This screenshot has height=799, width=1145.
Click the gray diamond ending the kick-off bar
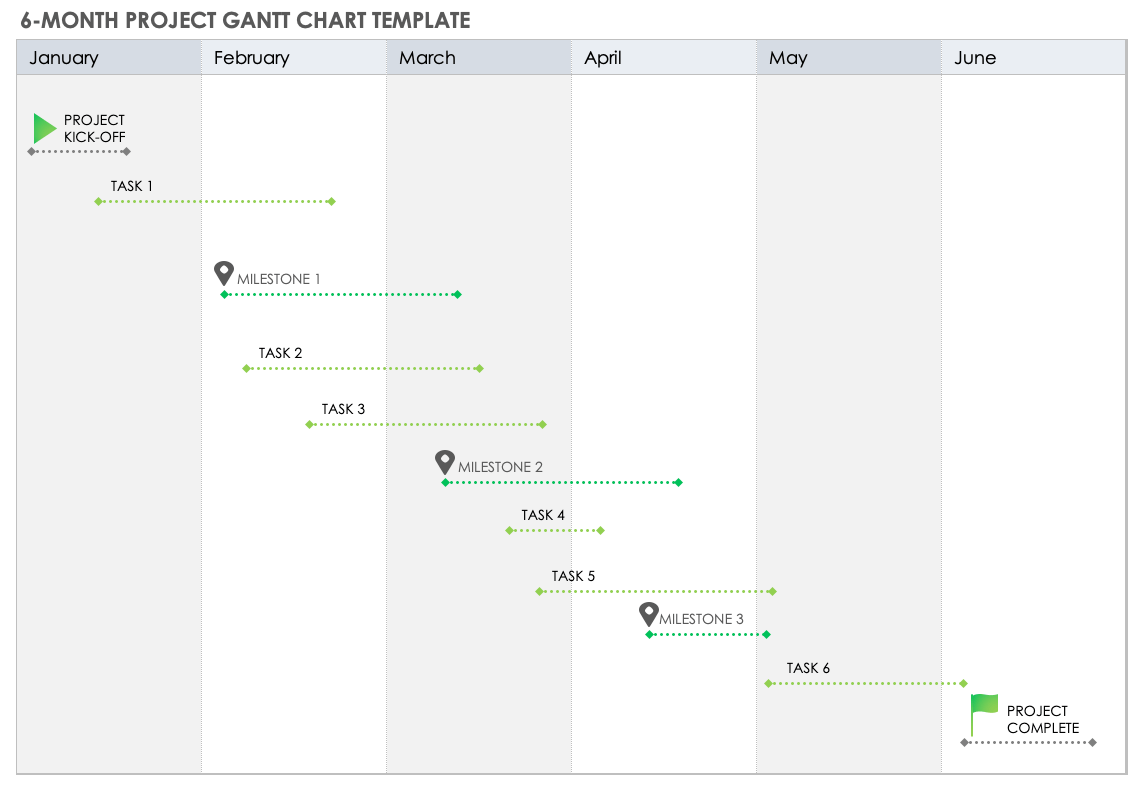tap(128, 152)
